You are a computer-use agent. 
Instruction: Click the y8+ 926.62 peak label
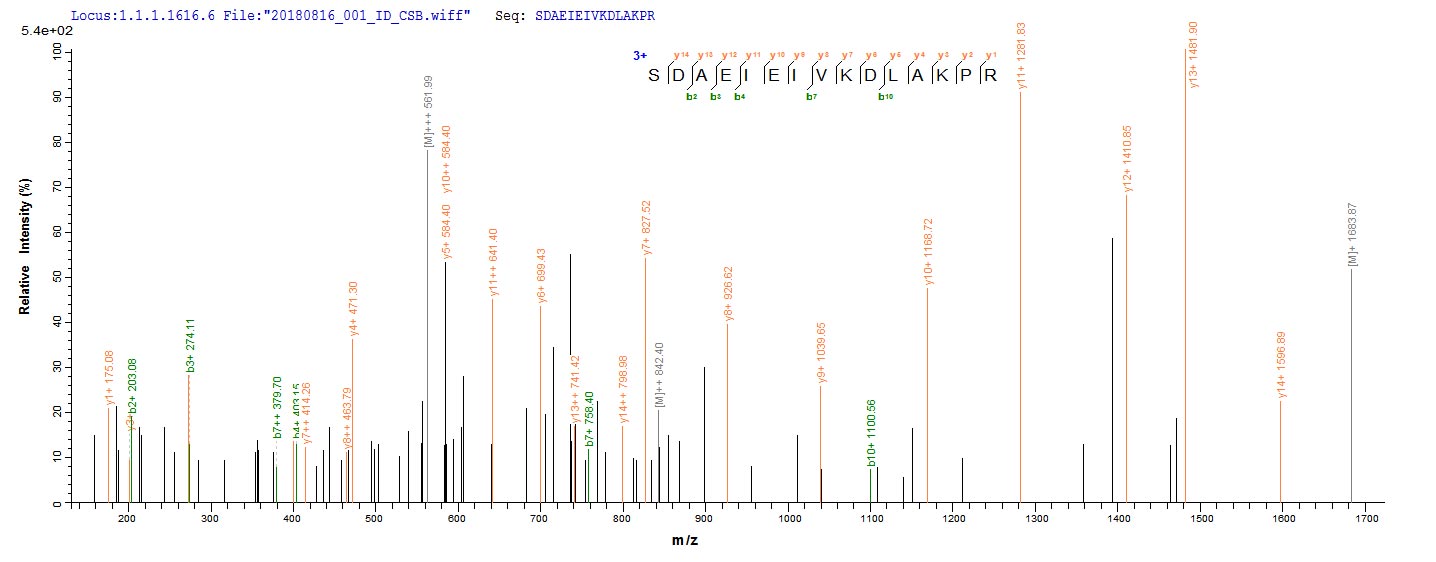(x=728, y=294)
